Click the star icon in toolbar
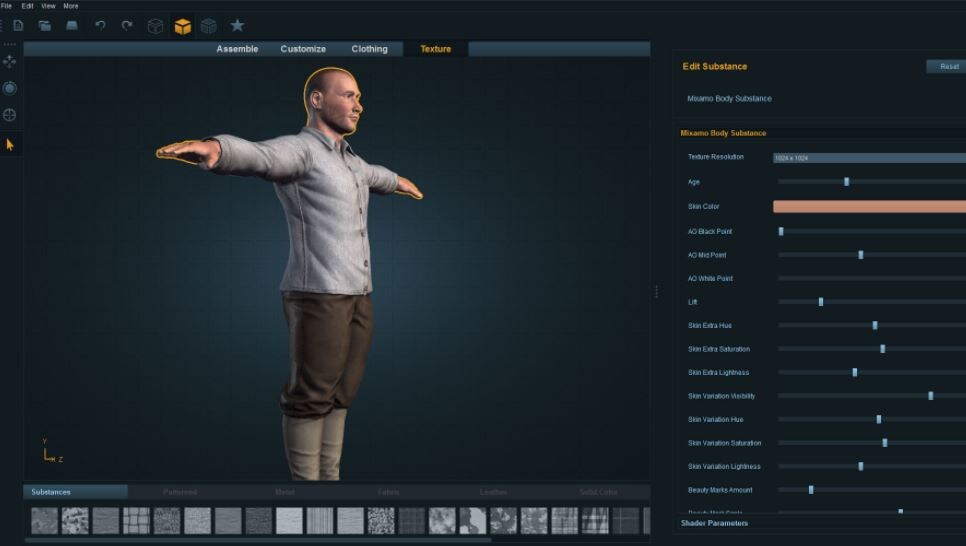 pyautogui.click(x=237, y=25)
